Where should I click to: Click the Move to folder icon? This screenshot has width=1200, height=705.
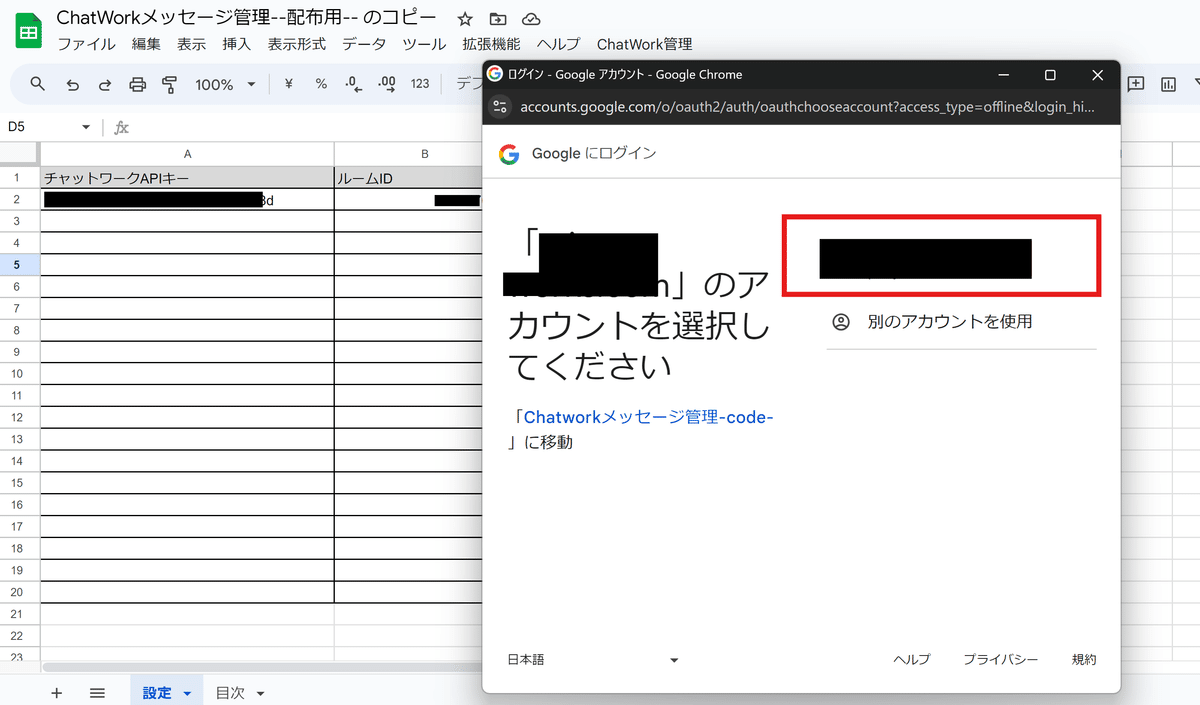coord(497,18)
